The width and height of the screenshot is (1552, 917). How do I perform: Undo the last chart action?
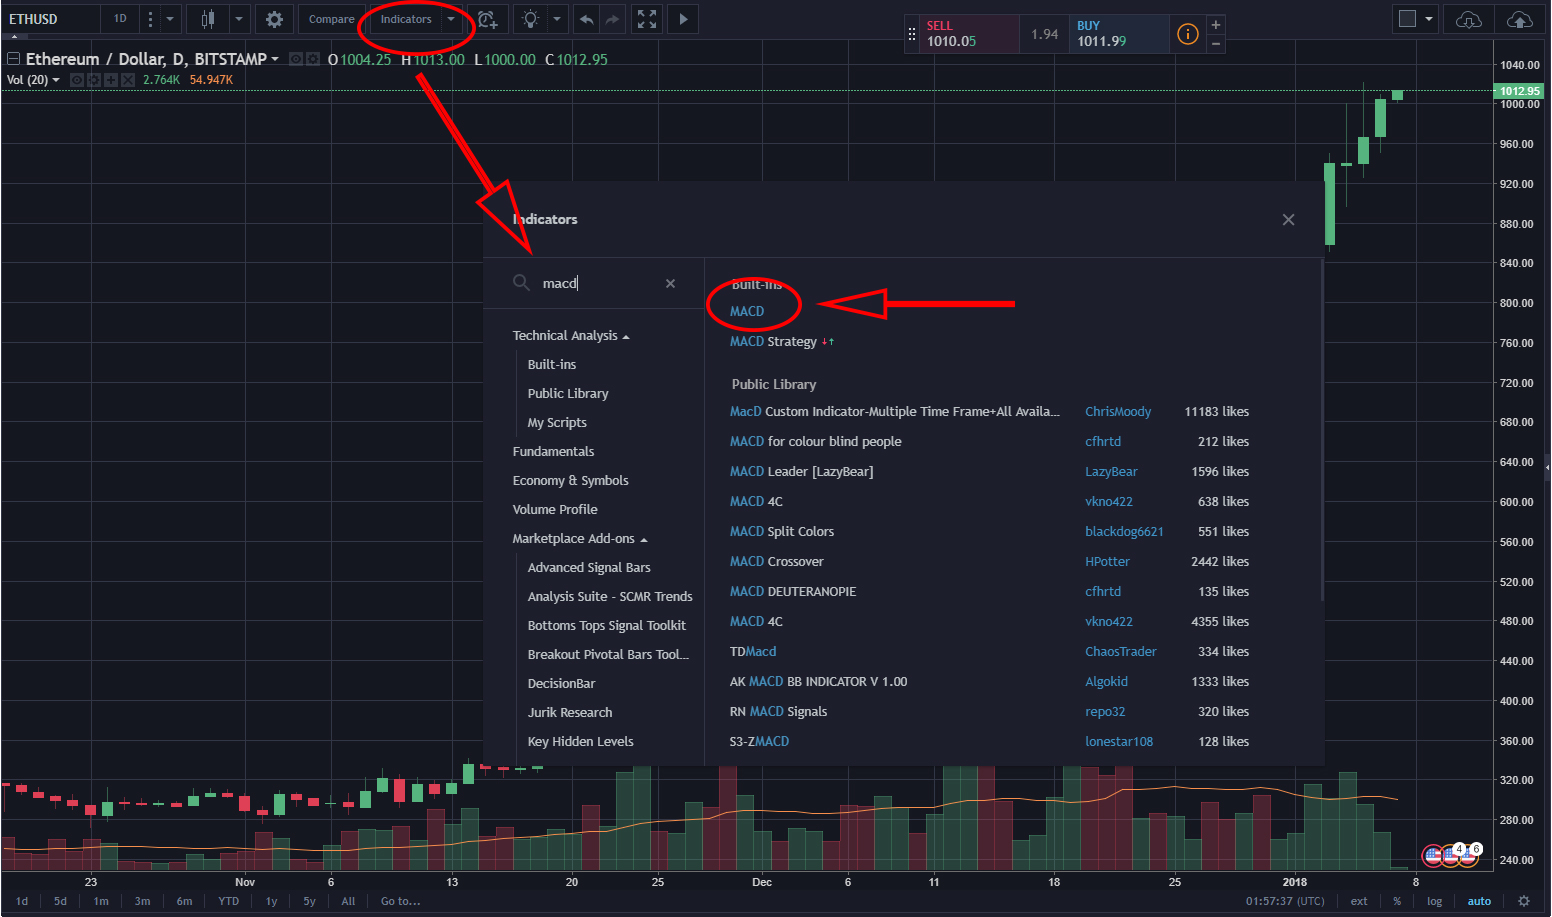point(587,19)
